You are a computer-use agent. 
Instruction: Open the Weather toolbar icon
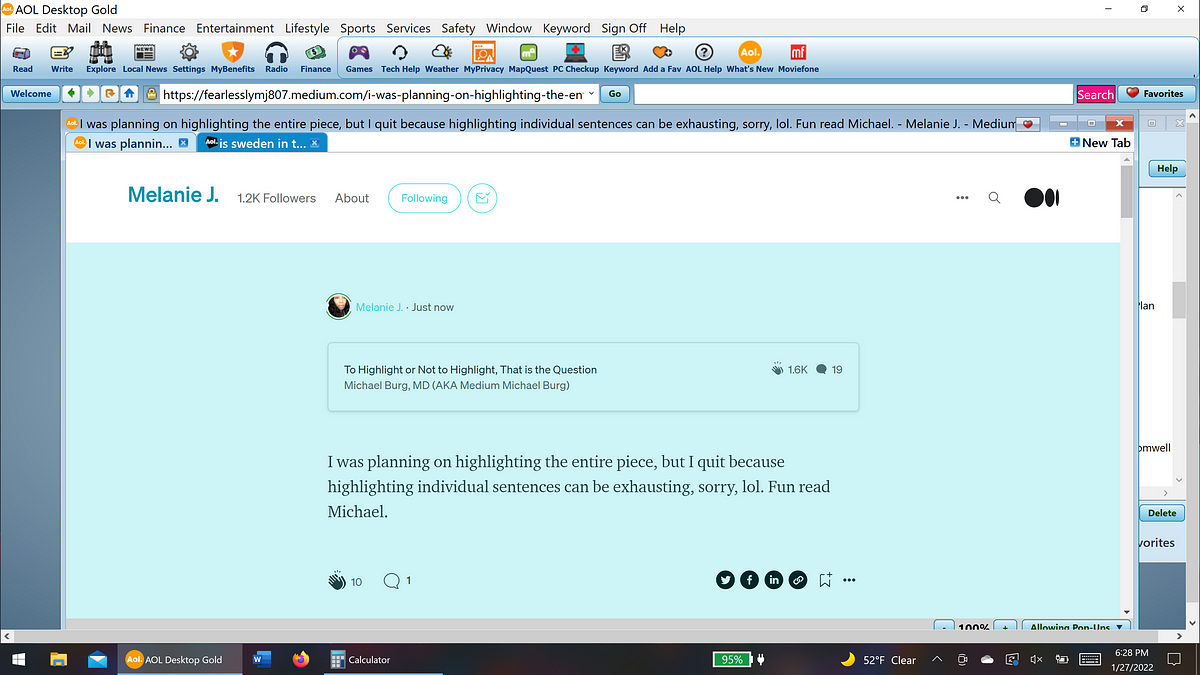coord(442,57)
